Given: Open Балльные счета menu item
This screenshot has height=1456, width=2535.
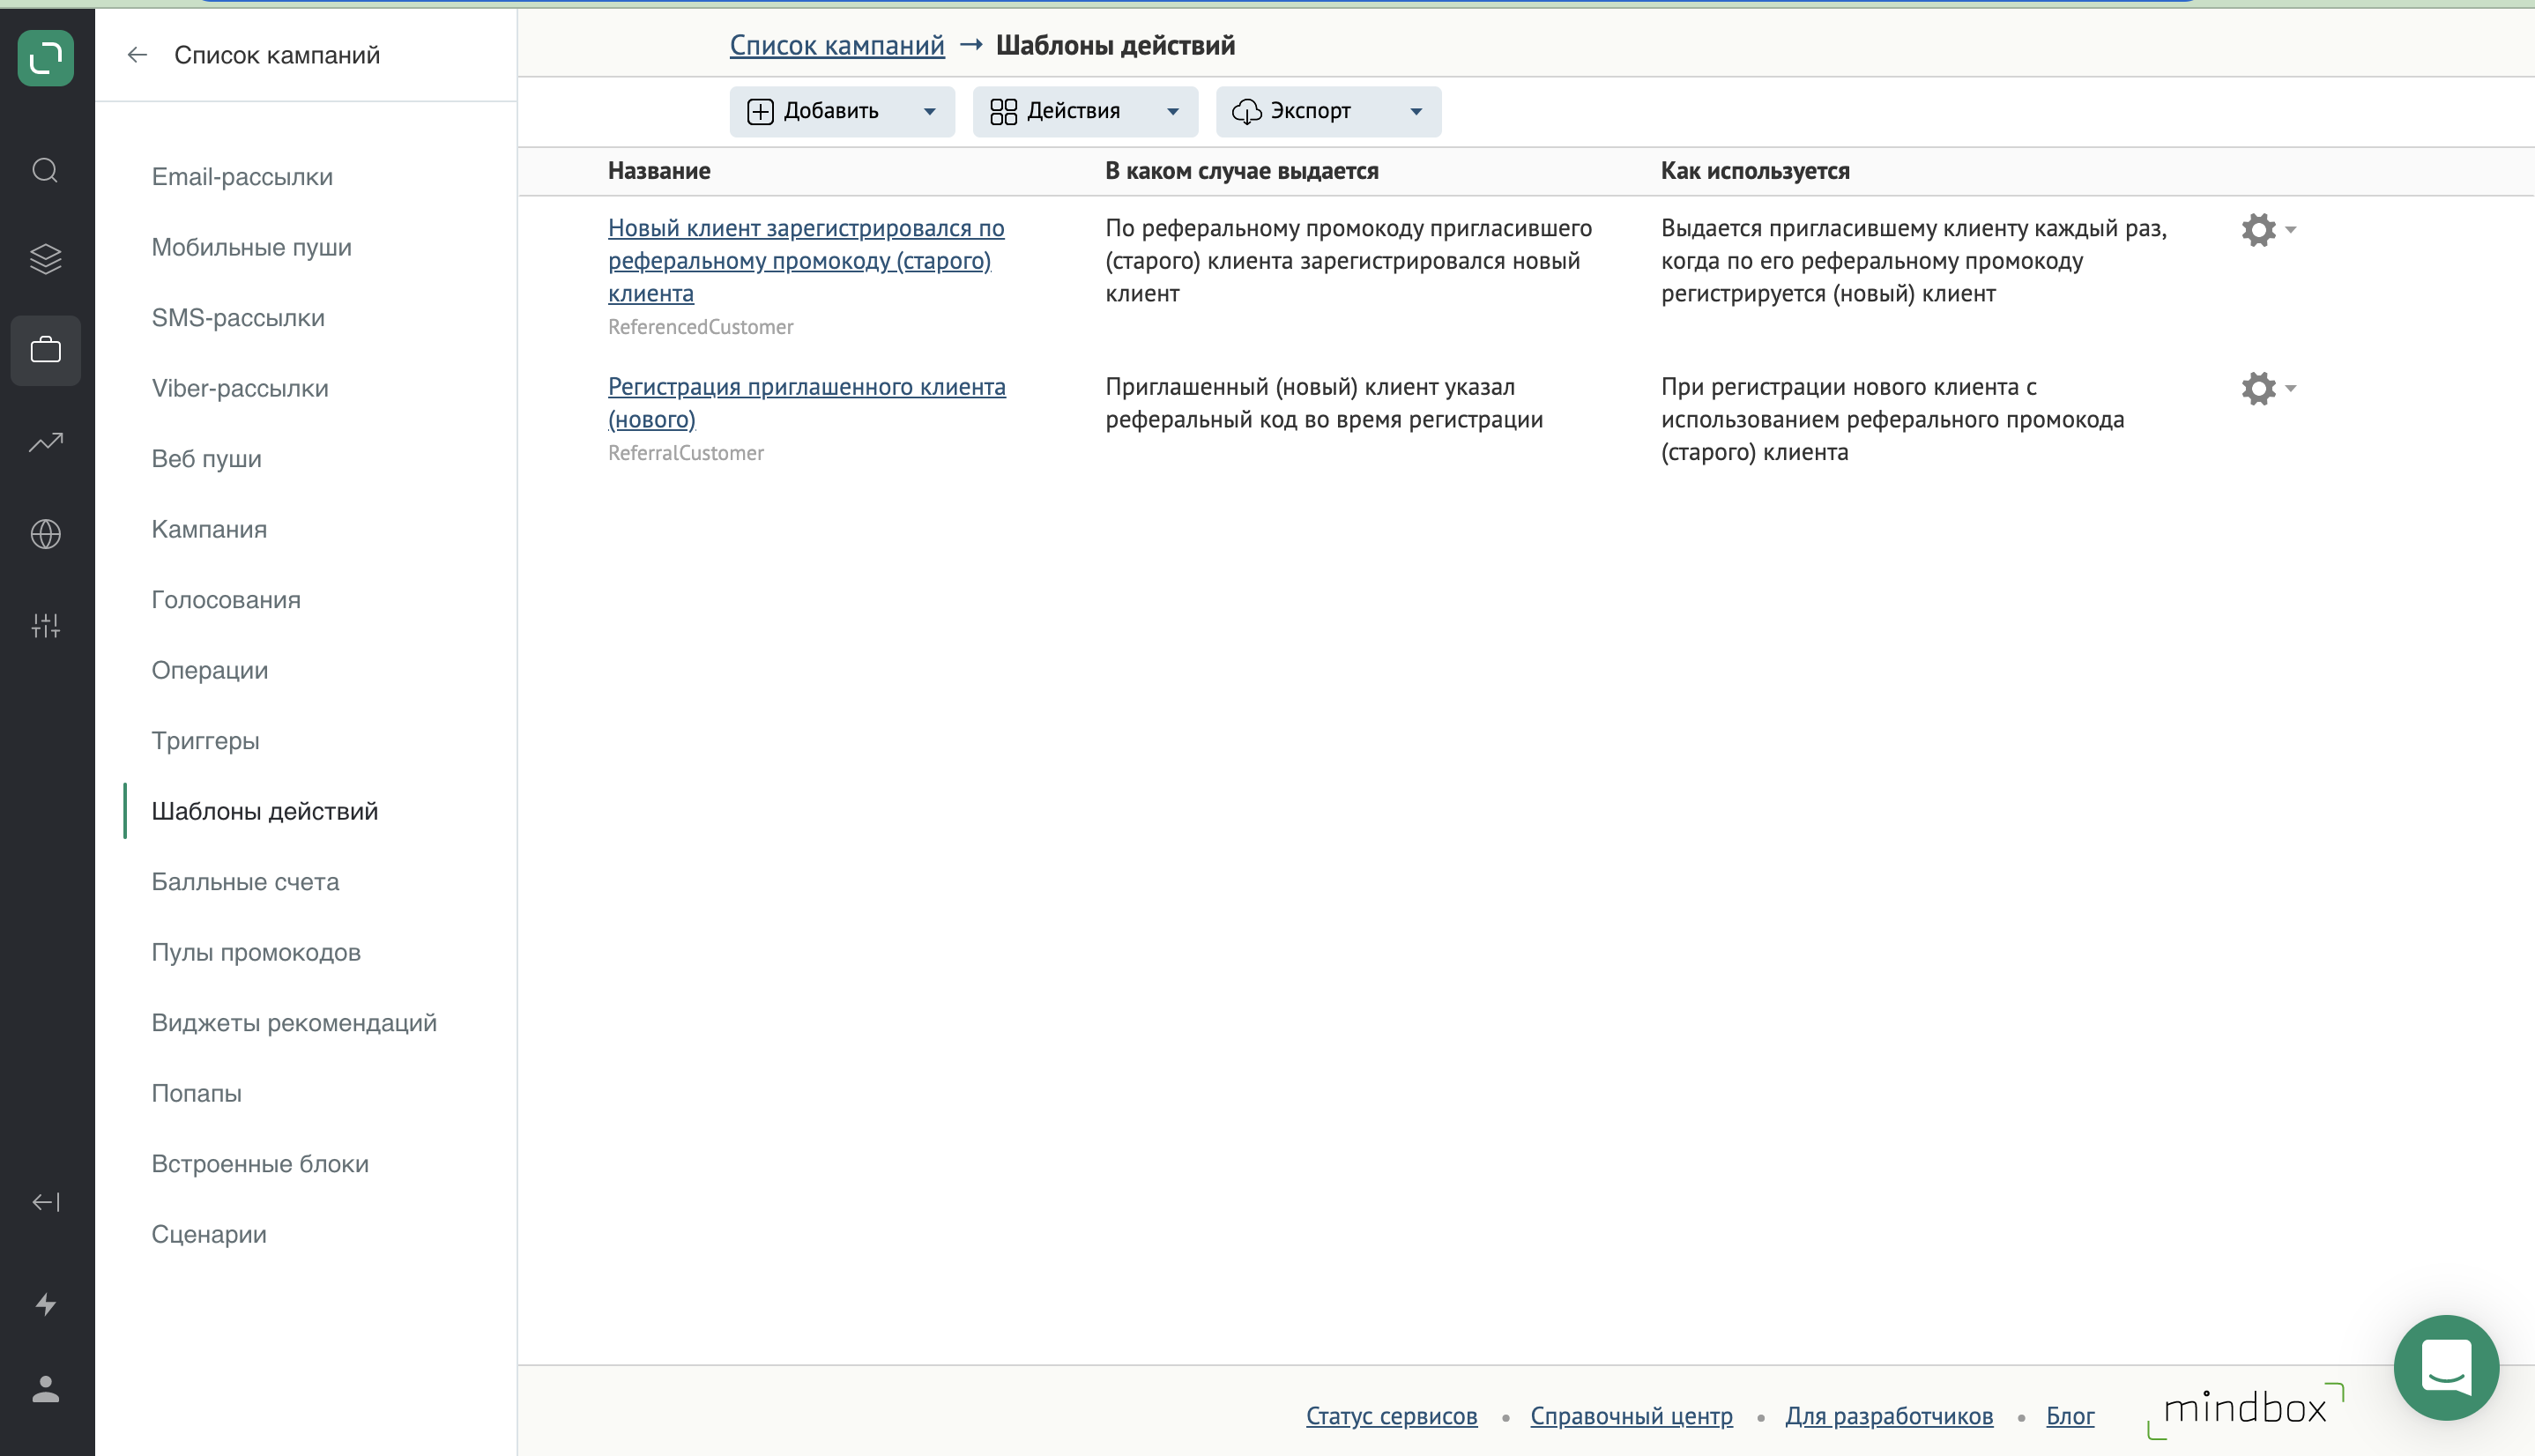Looking at the screenshot, I should 245,882.
